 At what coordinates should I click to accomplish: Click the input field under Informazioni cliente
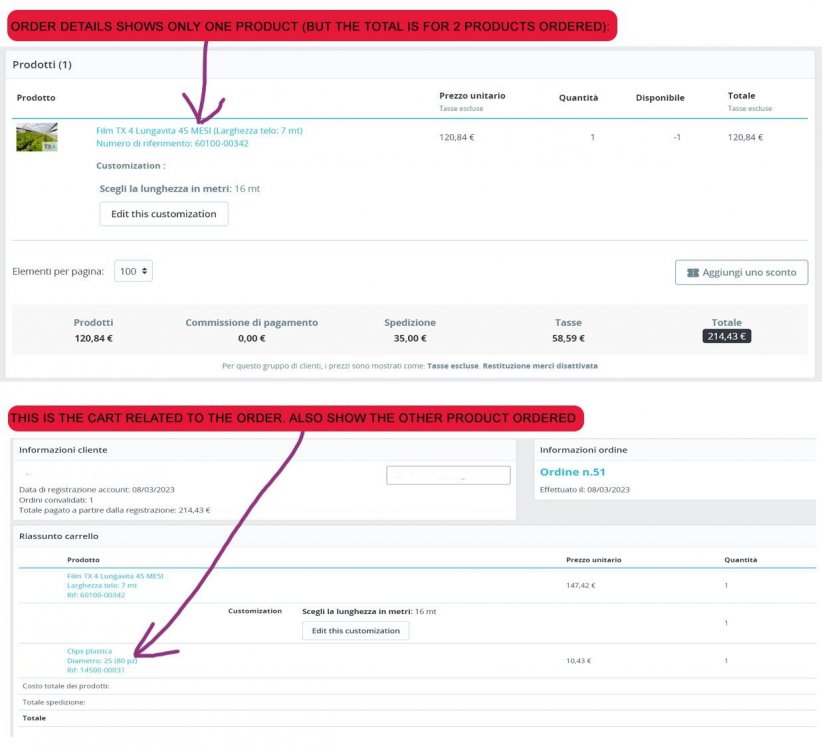click(x=448, y=475)
